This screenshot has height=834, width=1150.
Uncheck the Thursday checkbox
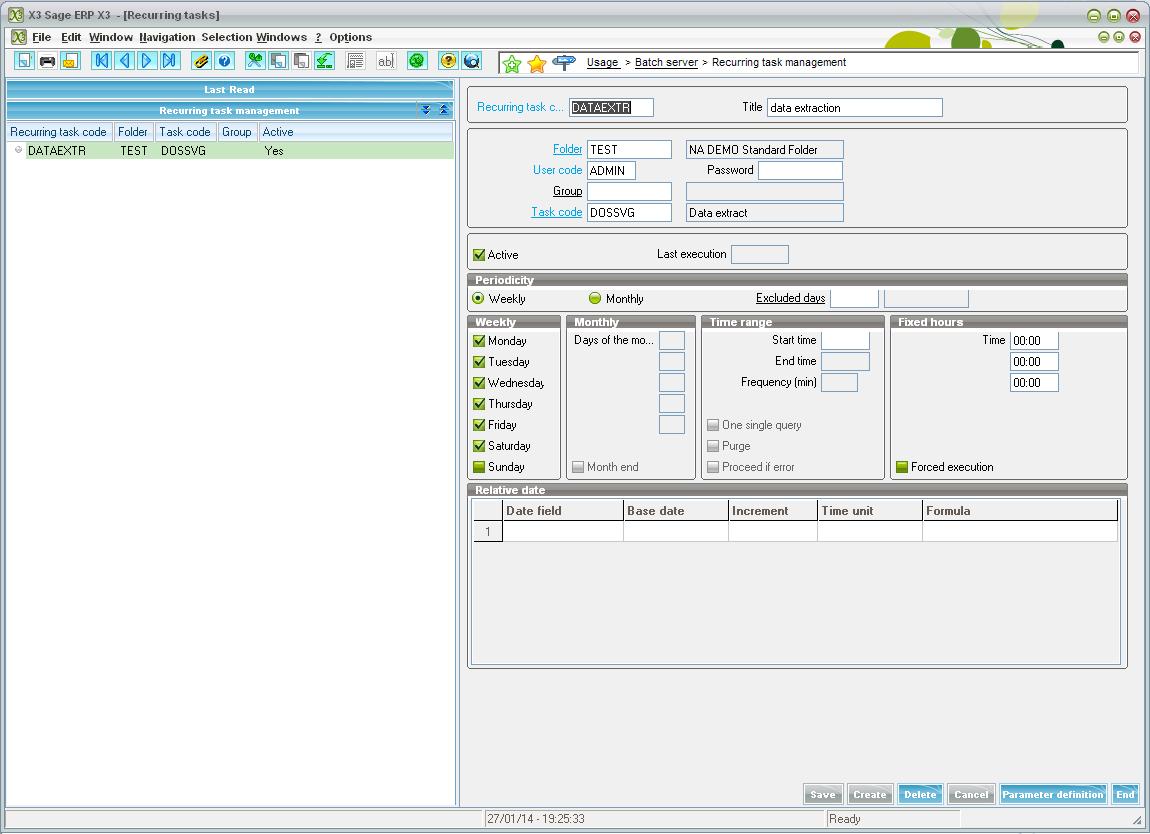pos(479,403)
